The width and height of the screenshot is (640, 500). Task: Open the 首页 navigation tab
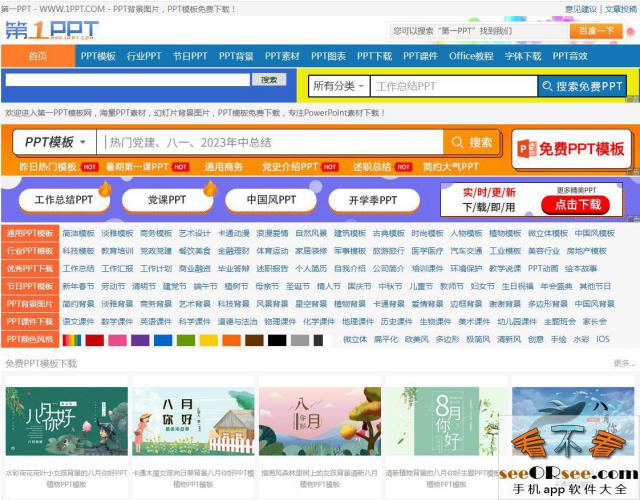(38, 56)
